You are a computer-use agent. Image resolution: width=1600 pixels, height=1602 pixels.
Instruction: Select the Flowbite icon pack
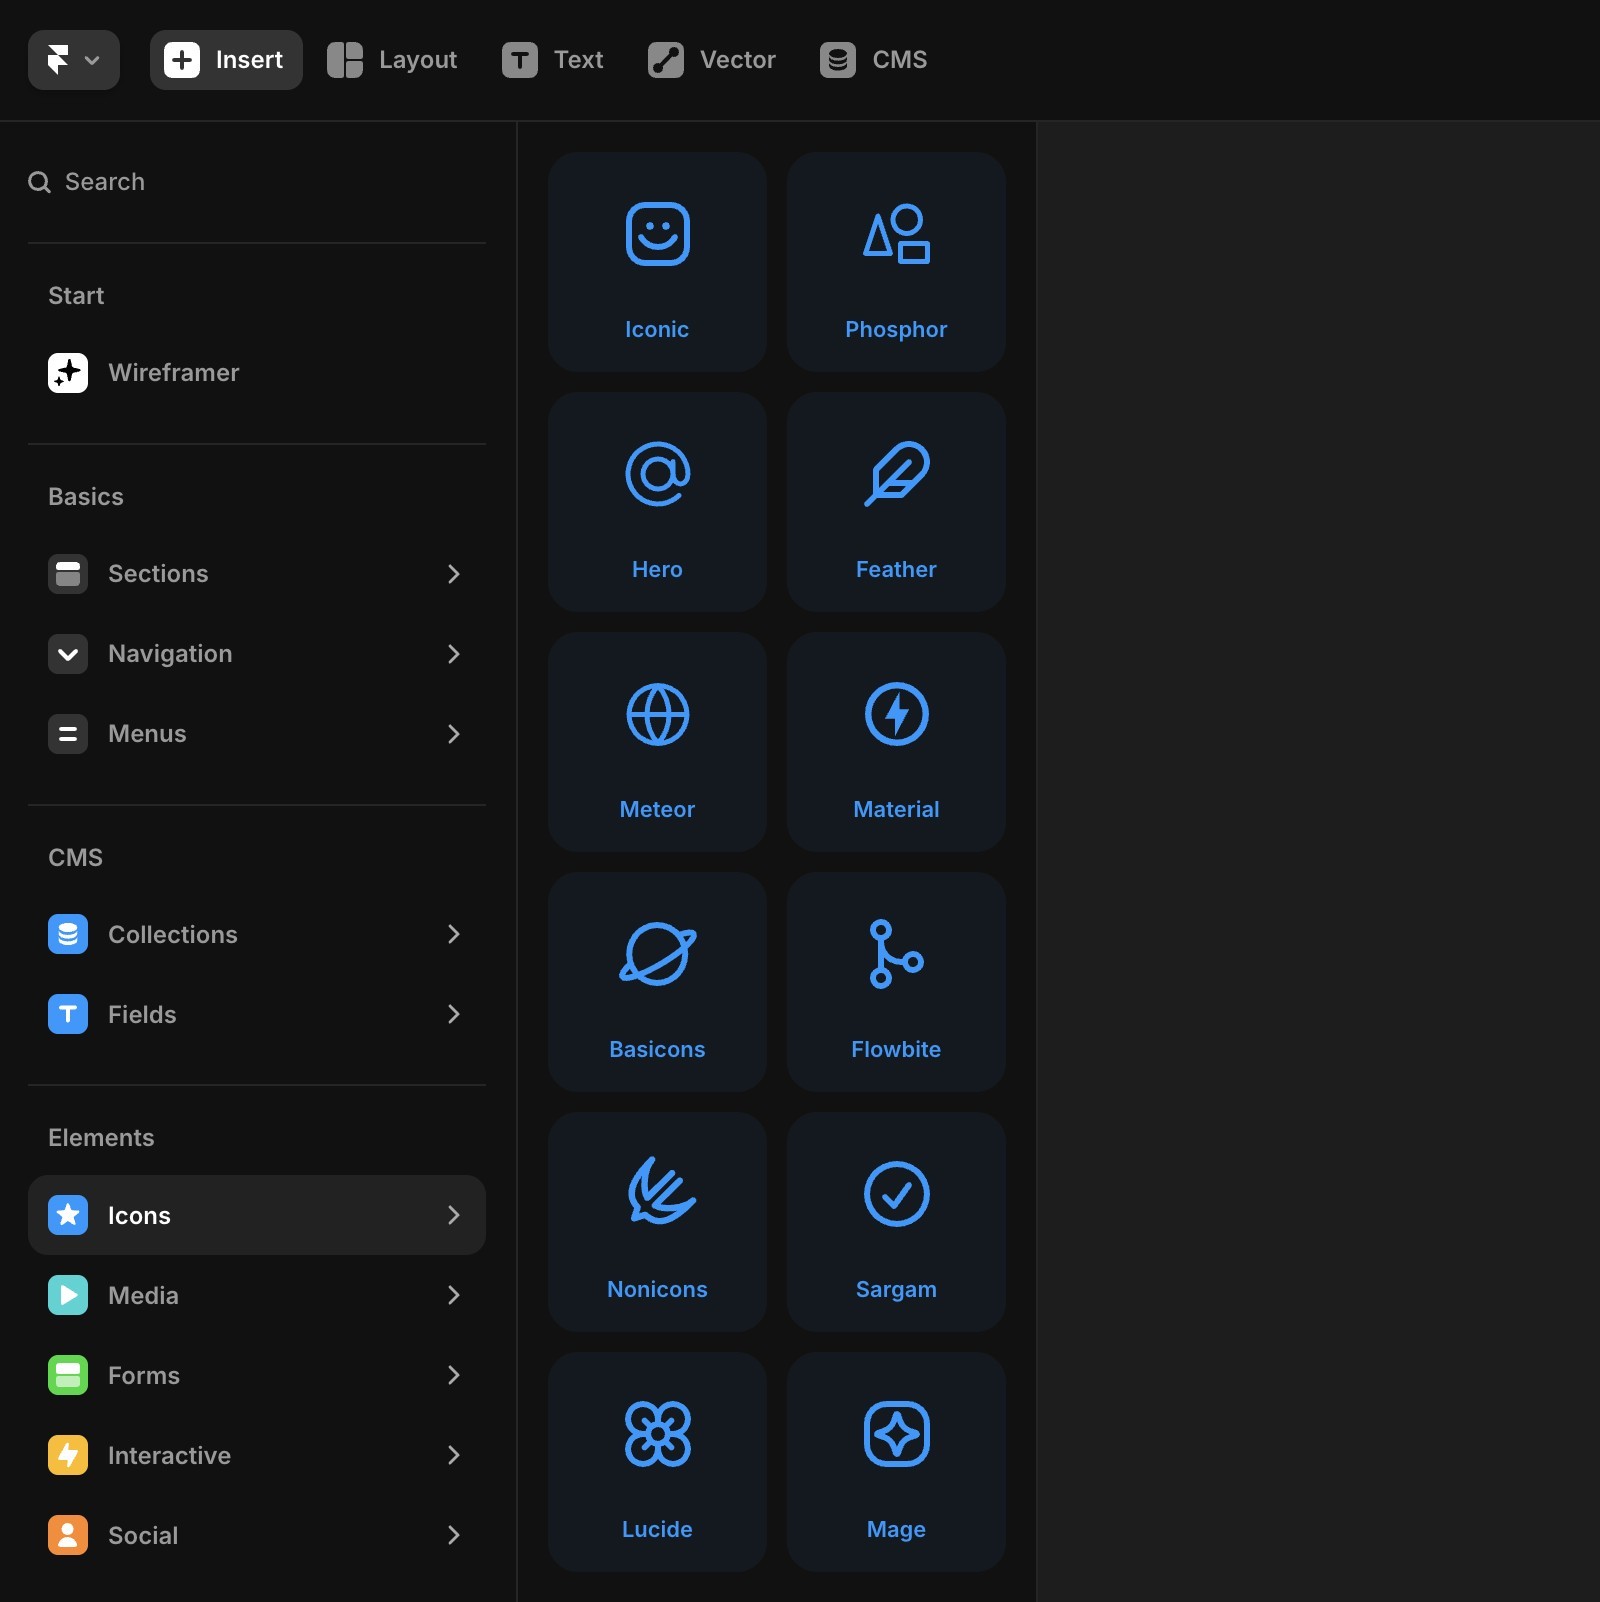pos(895,982)
